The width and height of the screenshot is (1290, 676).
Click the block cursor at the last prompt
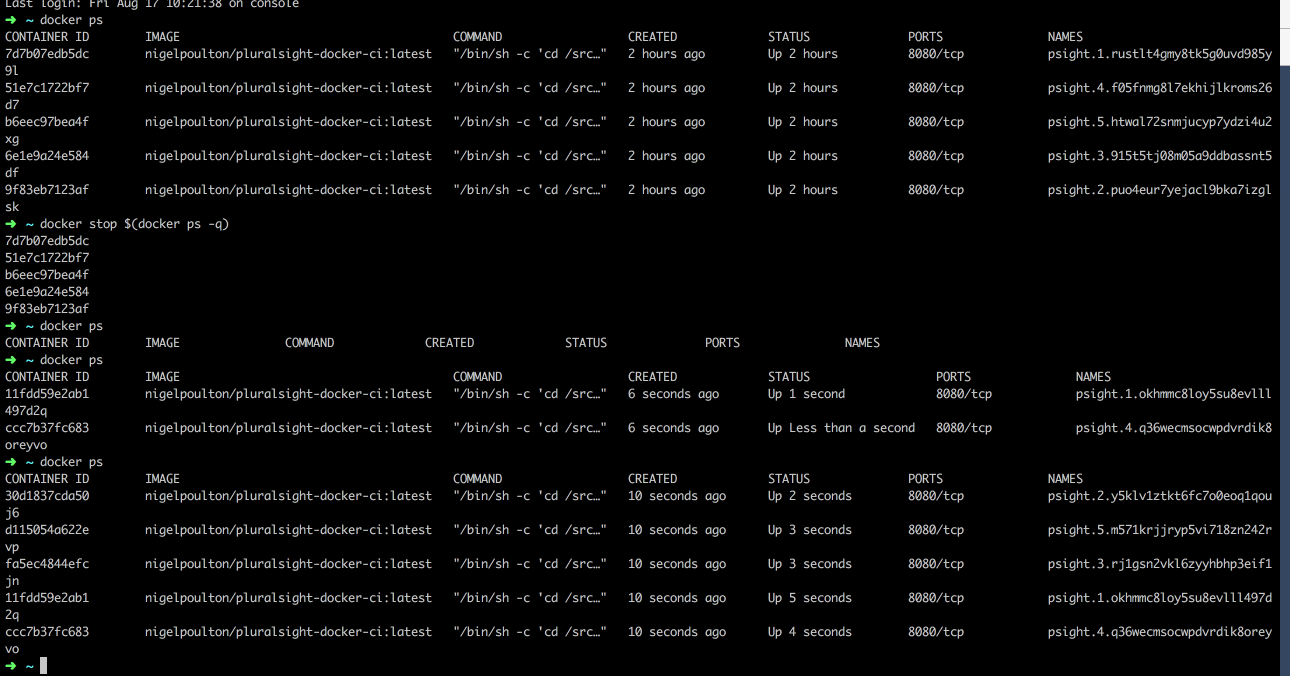(x=43, y=666)
